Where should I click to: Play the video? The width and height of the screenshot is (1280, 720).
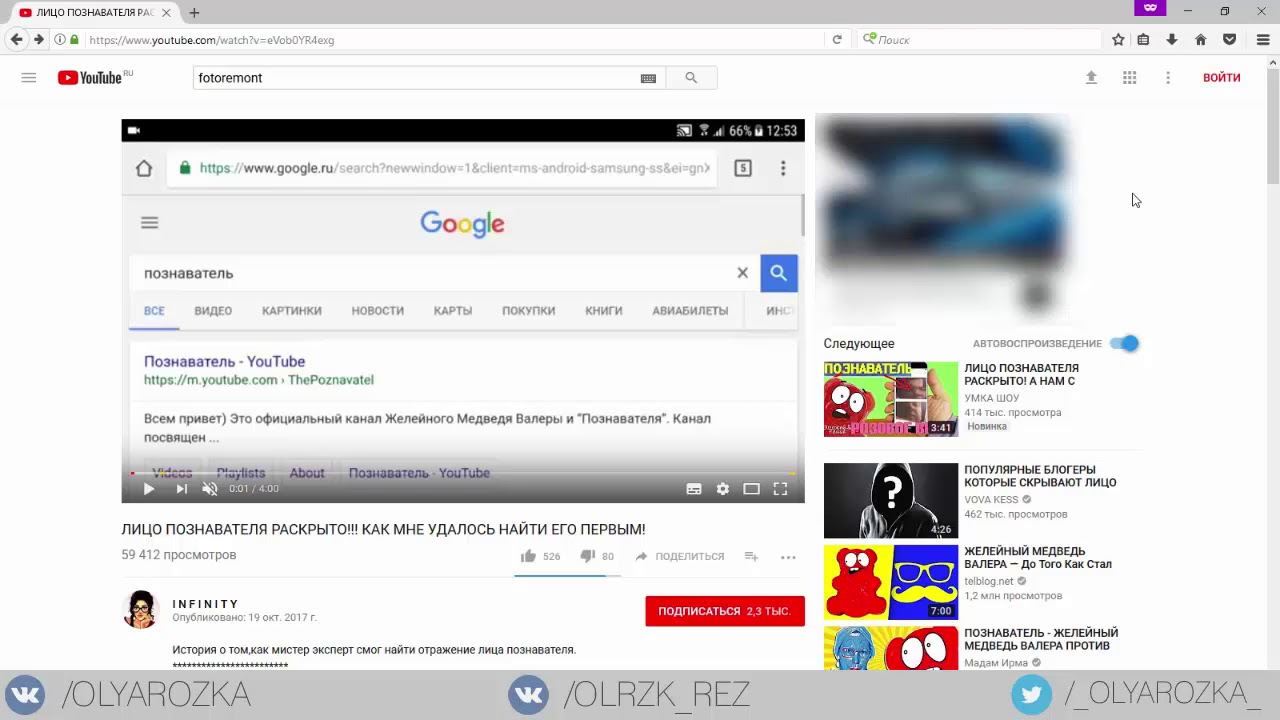click(x=148, y=489)
